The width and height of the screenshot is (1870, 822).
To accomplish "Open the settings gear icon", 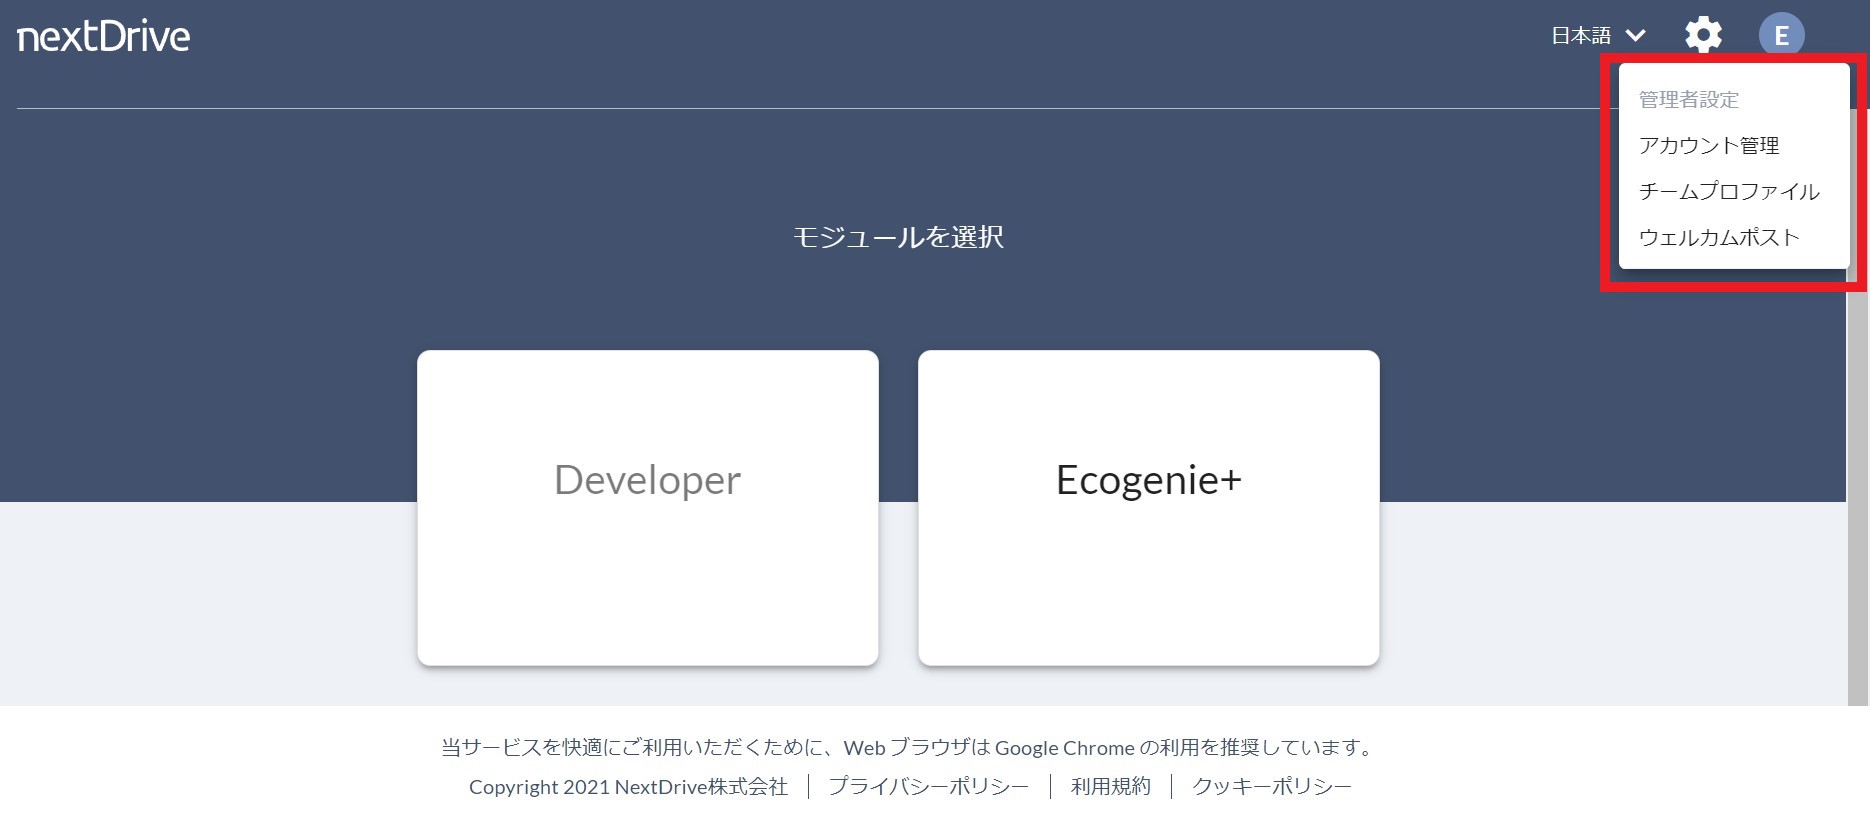I will click(x=1703, y=36).
